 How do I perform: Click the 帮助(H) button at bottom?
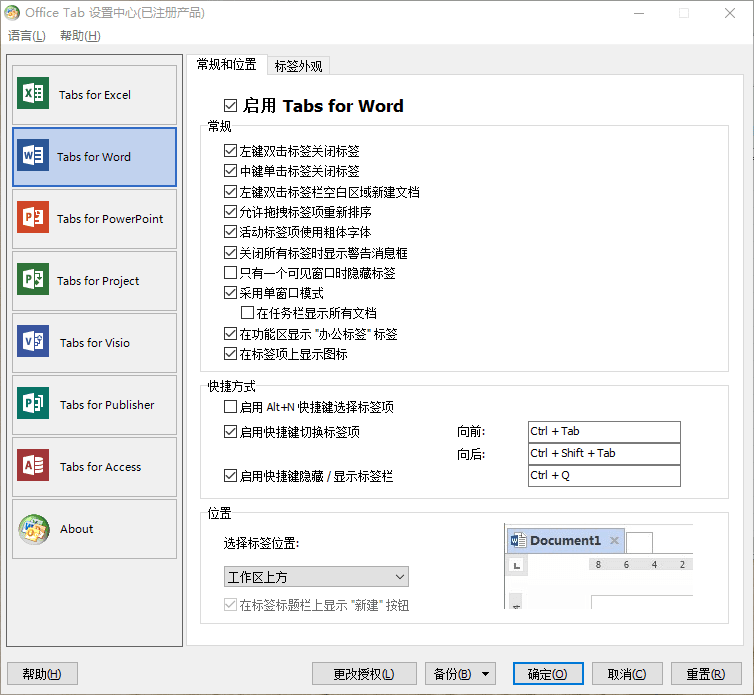42,674
